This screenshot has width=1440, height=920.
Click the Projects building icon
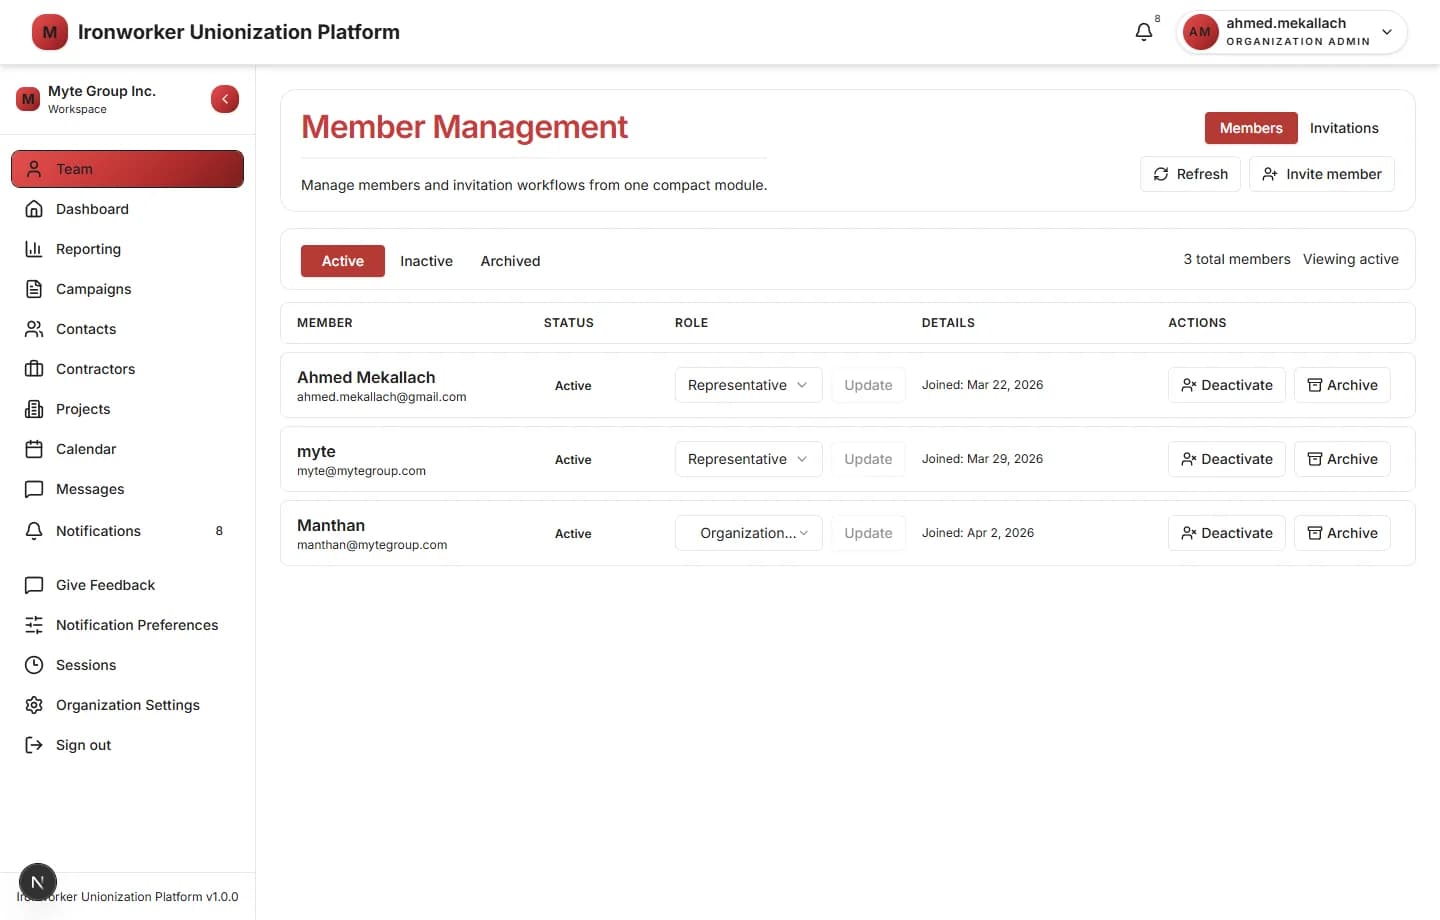click(34, 409)
